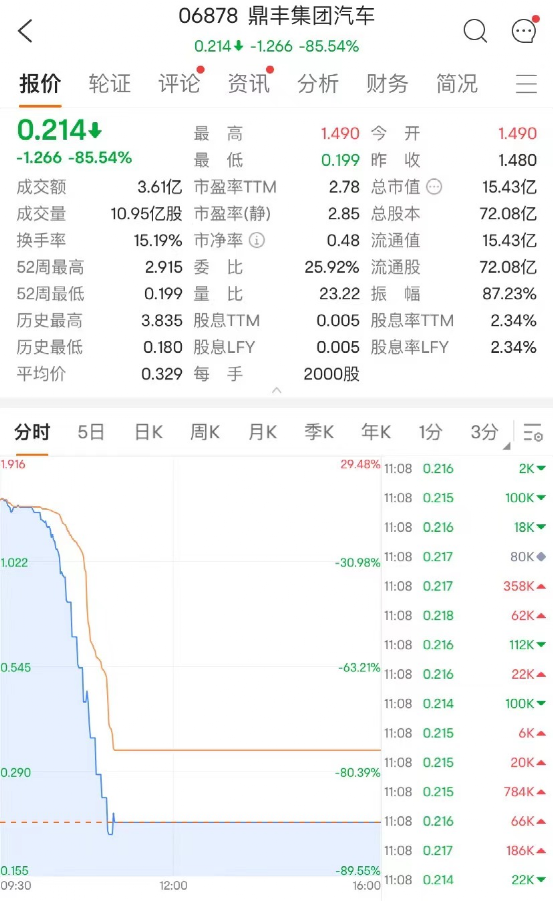Switch chart to 日K
Viewport: 553px width, 901px height.
point(148,432)
